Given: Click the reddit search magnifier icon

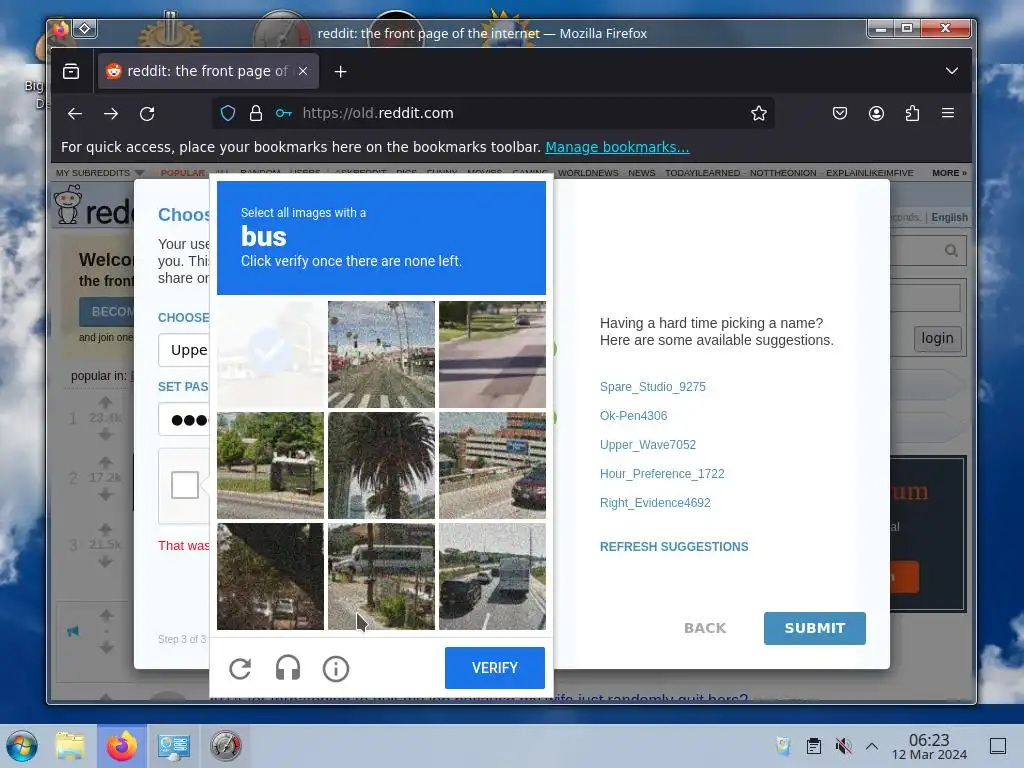Looking at the screenshot, I should click(952, 251).
